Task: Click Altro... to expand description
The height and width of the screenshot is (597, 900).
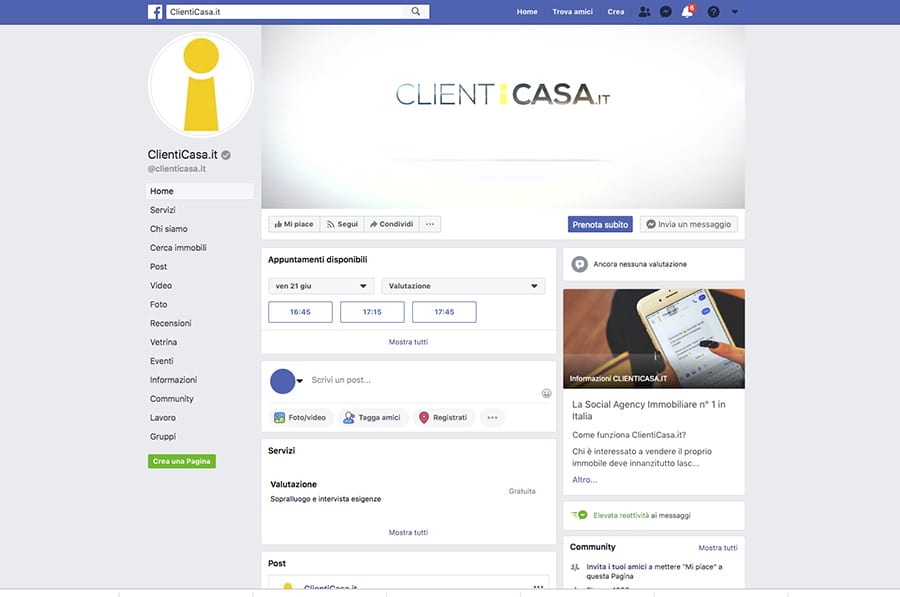Action: [585, 480]
